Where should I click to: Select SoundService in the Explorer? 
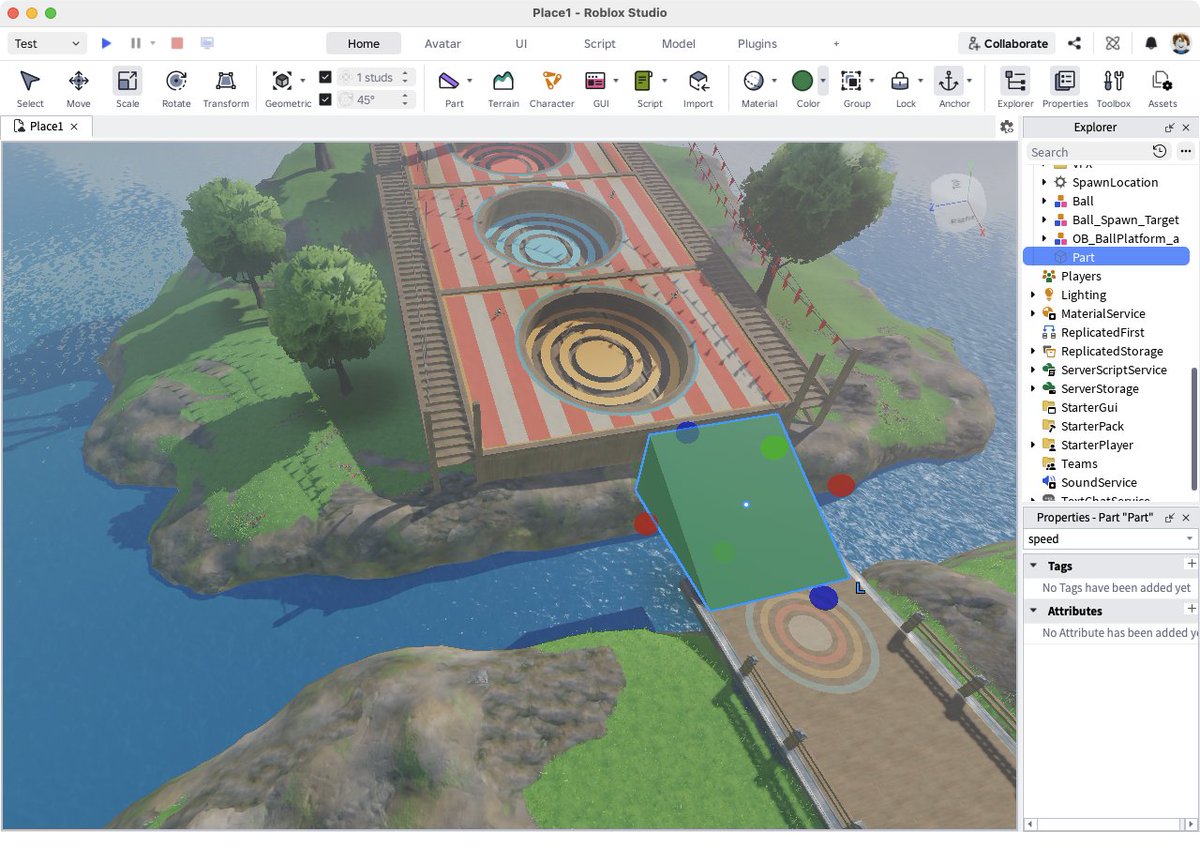click(x=1098, y=482)
